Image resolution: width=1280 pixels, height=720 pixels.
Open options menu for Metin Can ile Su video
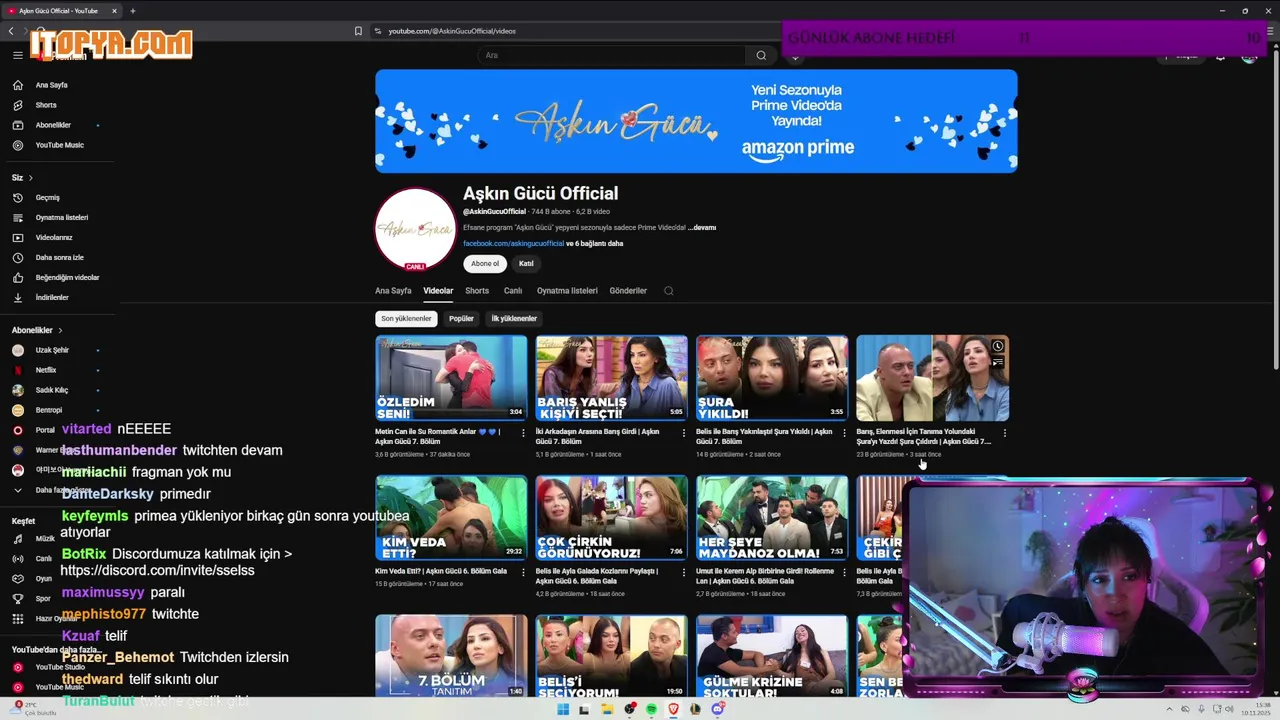(523, 433)
